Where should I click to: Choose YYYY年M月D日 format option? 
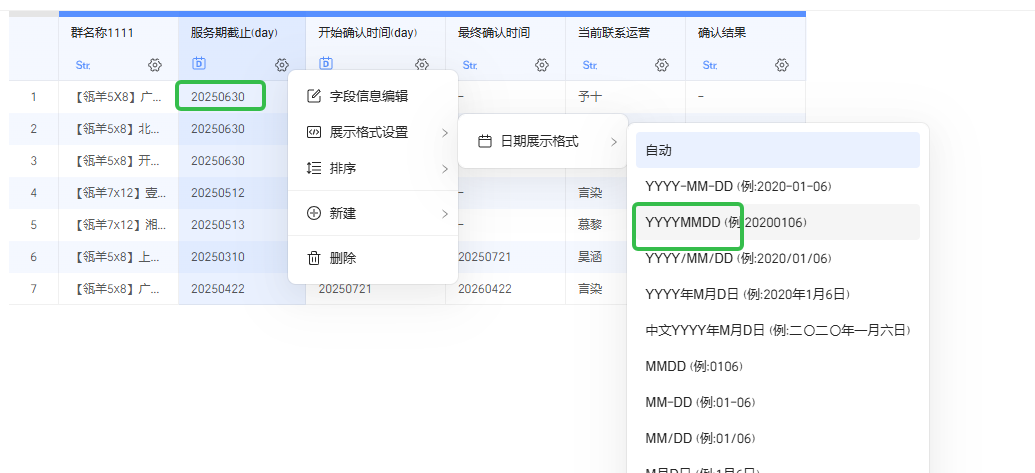pos(748,294)
